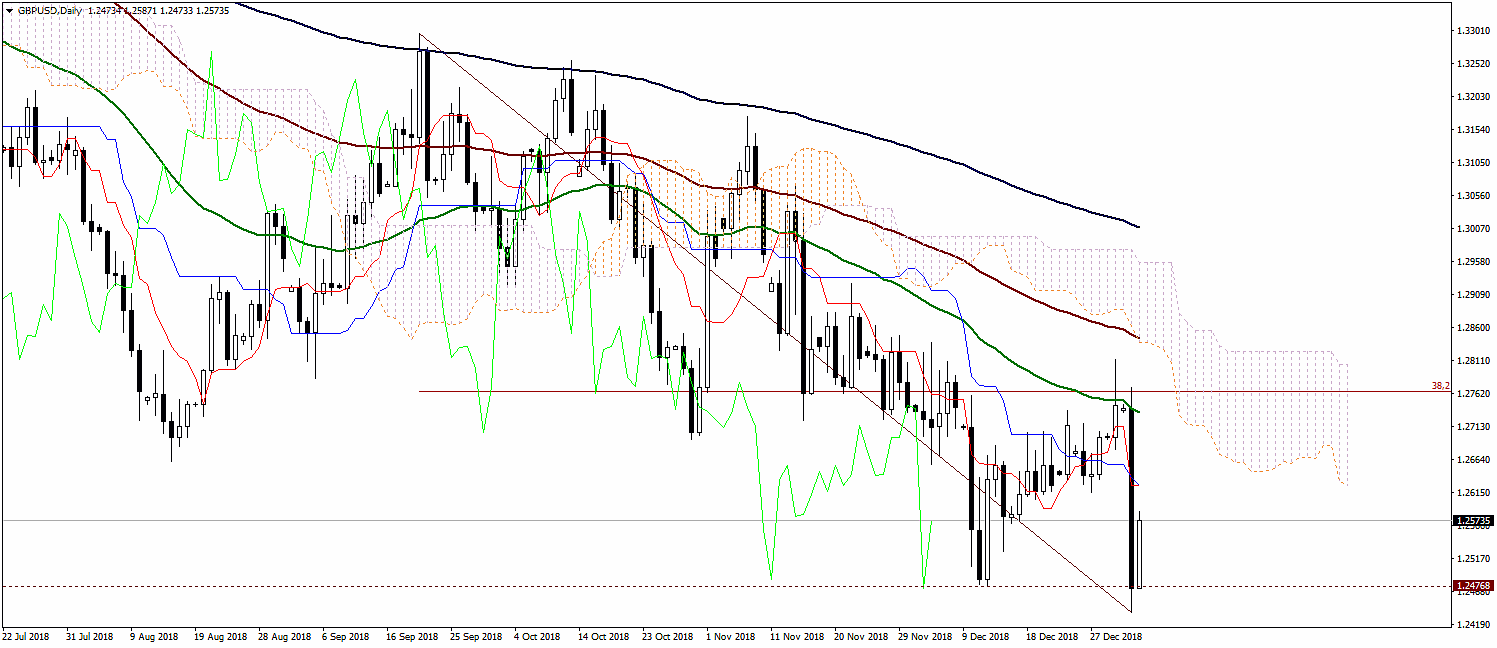This screenshot has width=1497, height=648.
Task: Click the 1.27130 price axis label
Action: pyautogui.click(x=1473, y=427)
